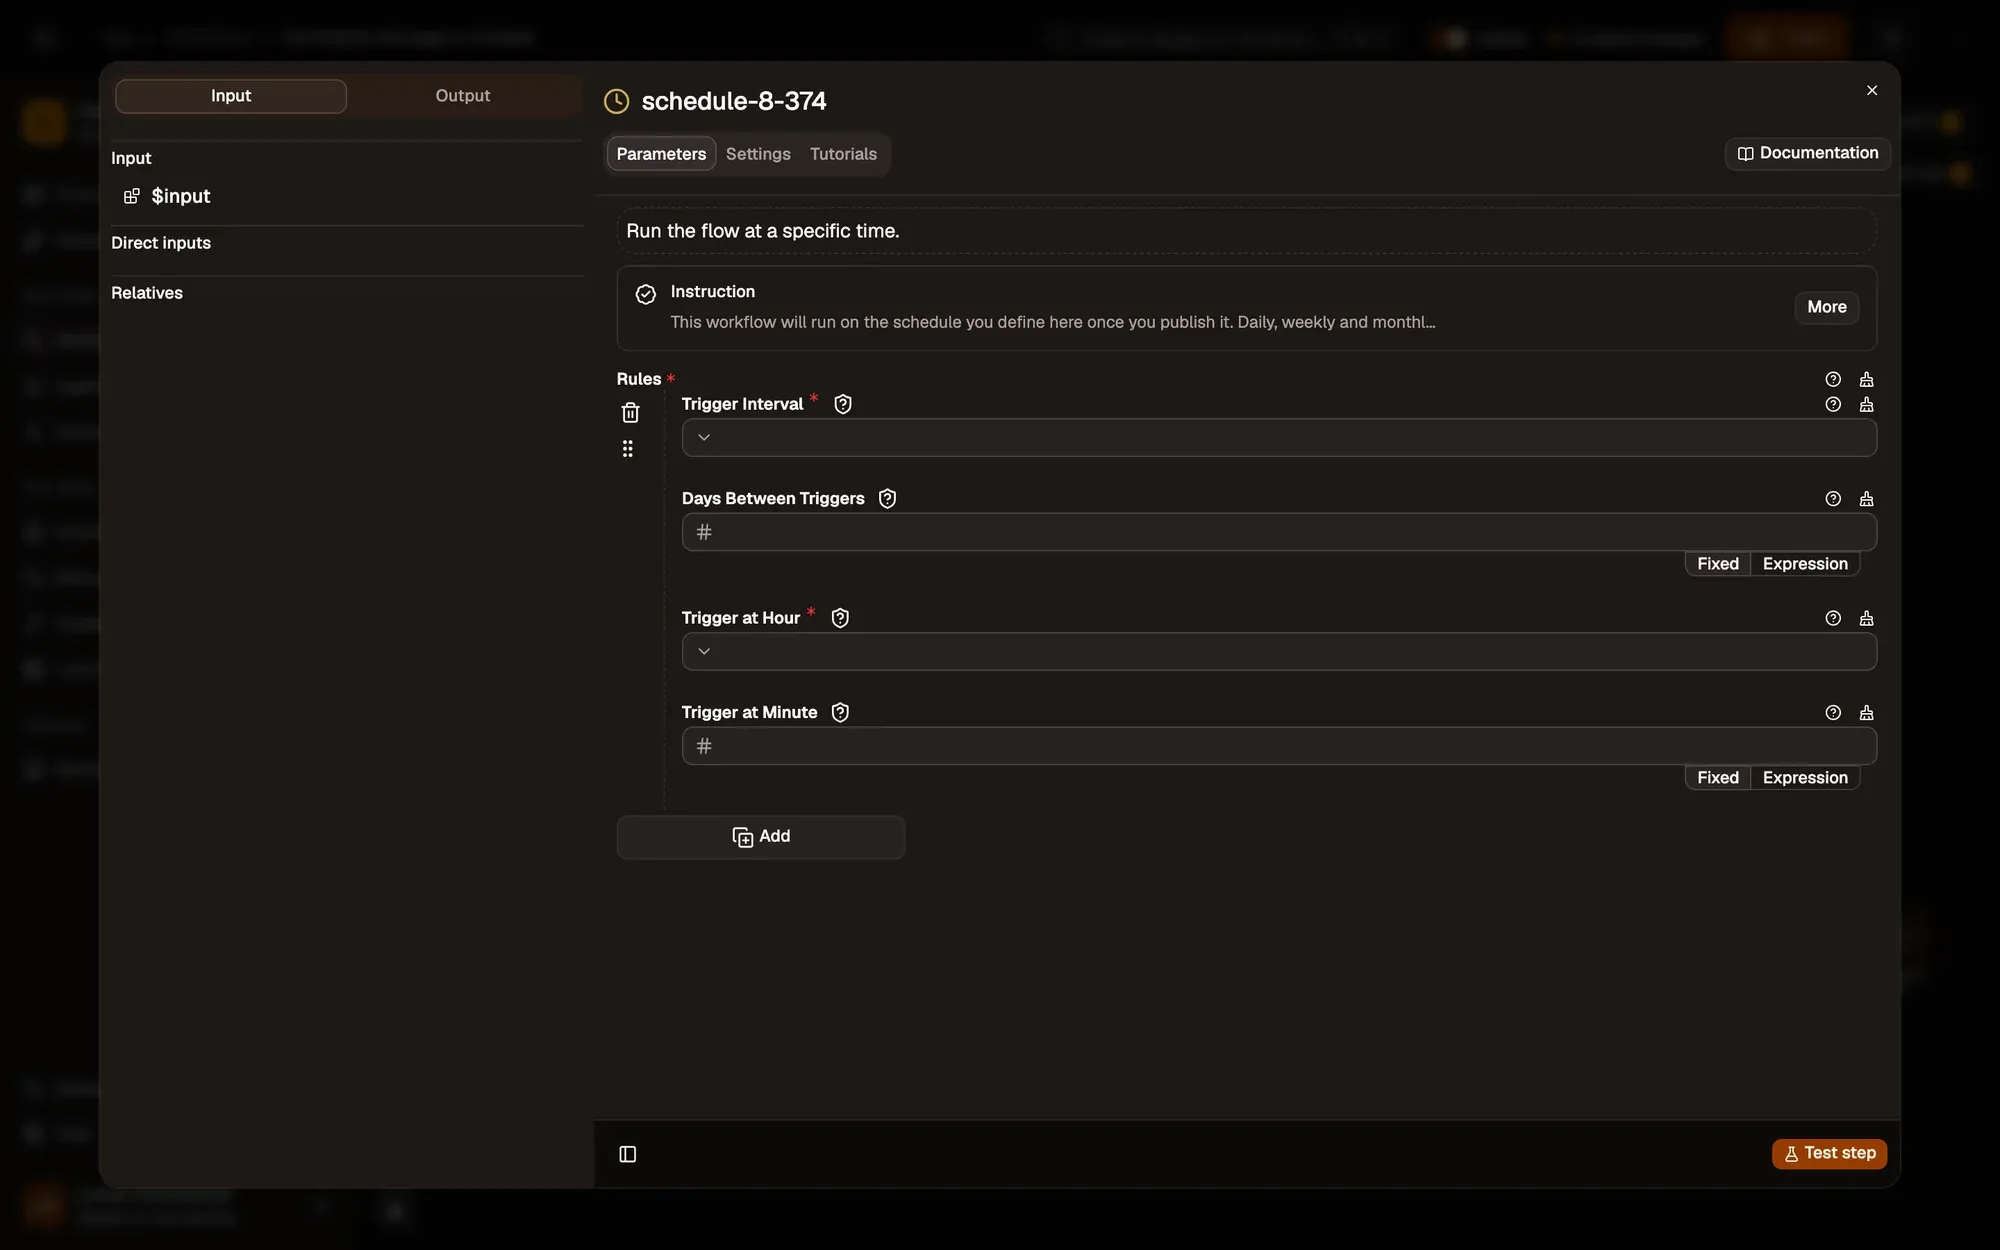The height and width of the screenshot is (1250, 2000).
Task: Set Days Between Triggers to Expression mode
Action: point(1805,564)
